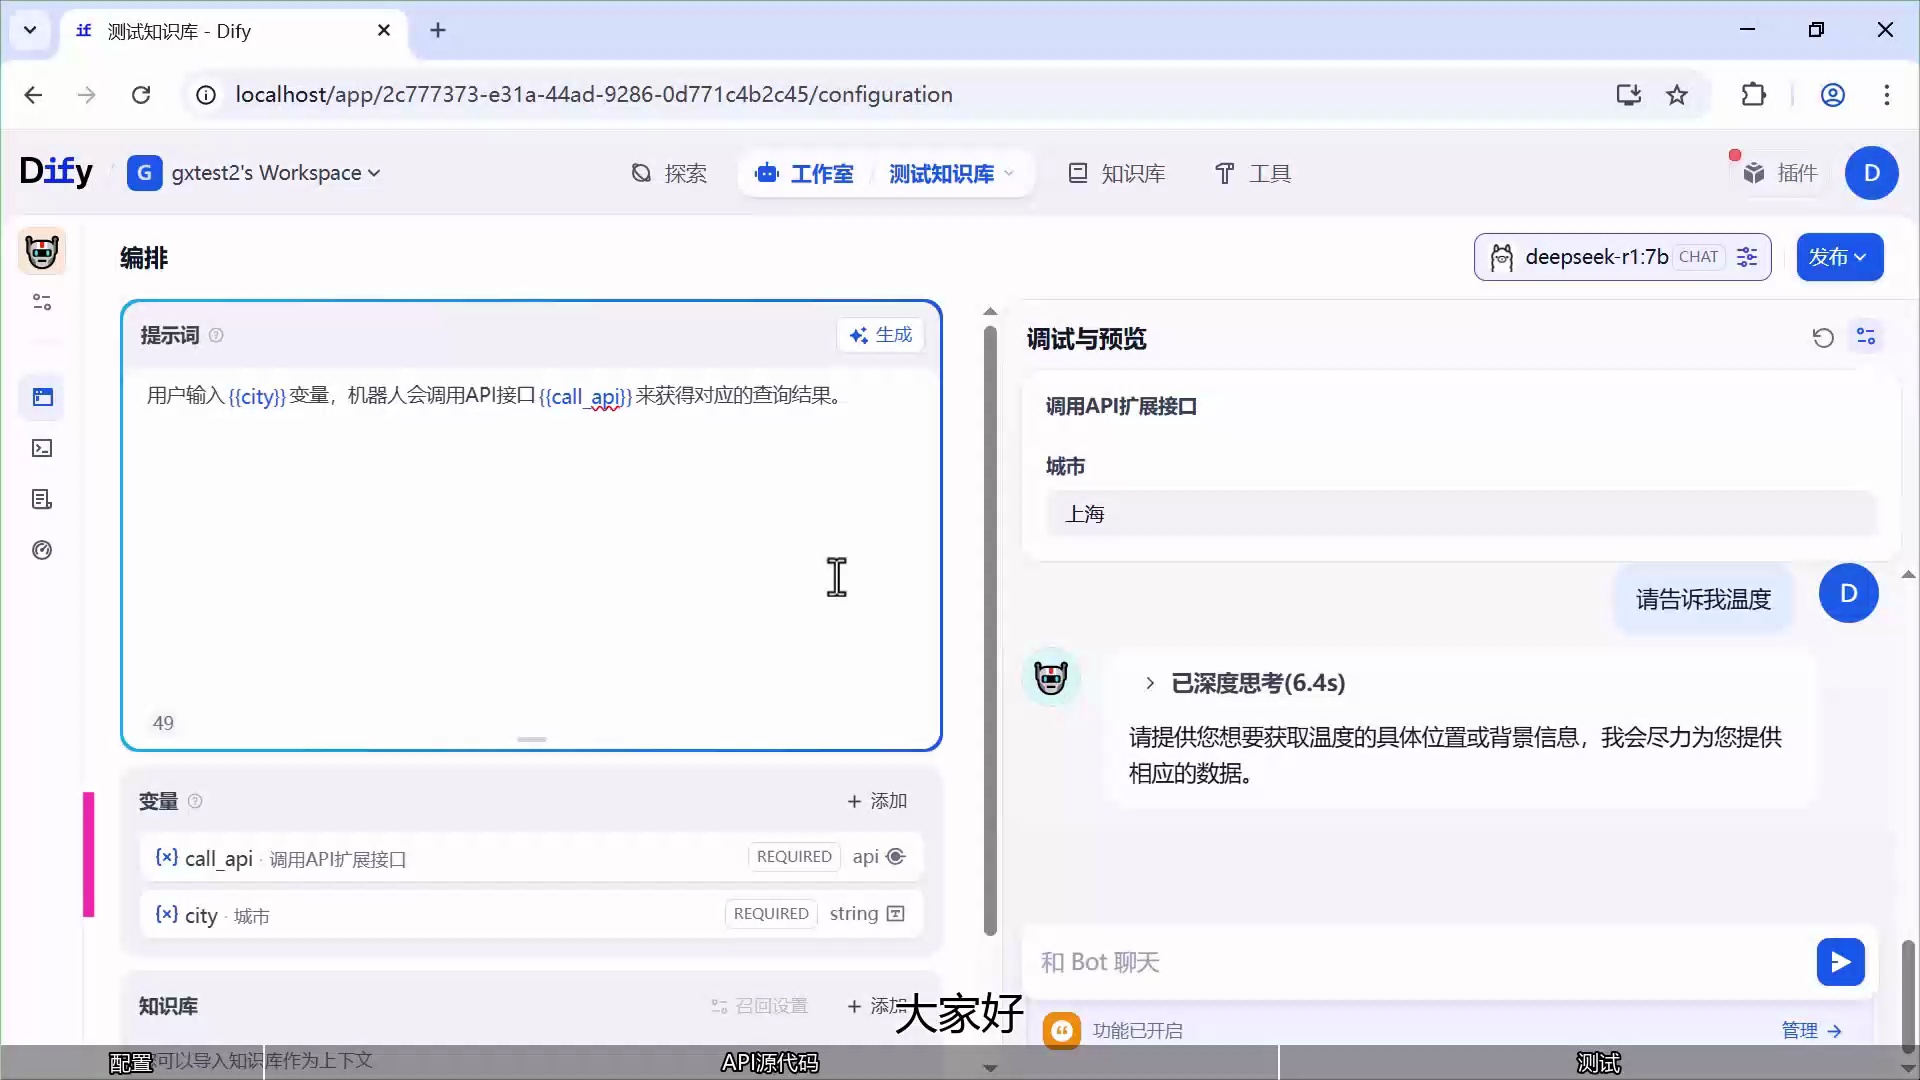The image size is (1920, 1080).
Task: Open a new browser tab
Action: [438, 30]
